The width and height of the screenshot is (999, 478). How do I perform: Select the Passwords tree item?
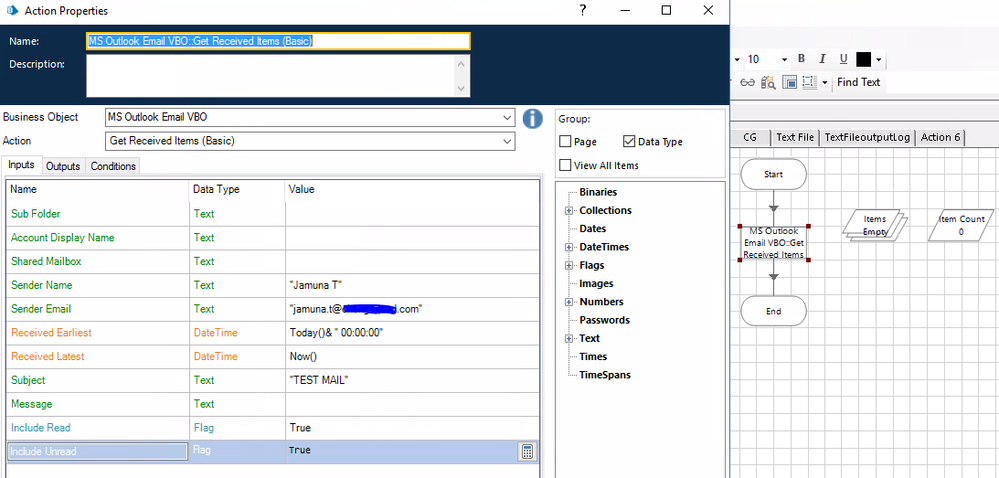tap(604, 320)
